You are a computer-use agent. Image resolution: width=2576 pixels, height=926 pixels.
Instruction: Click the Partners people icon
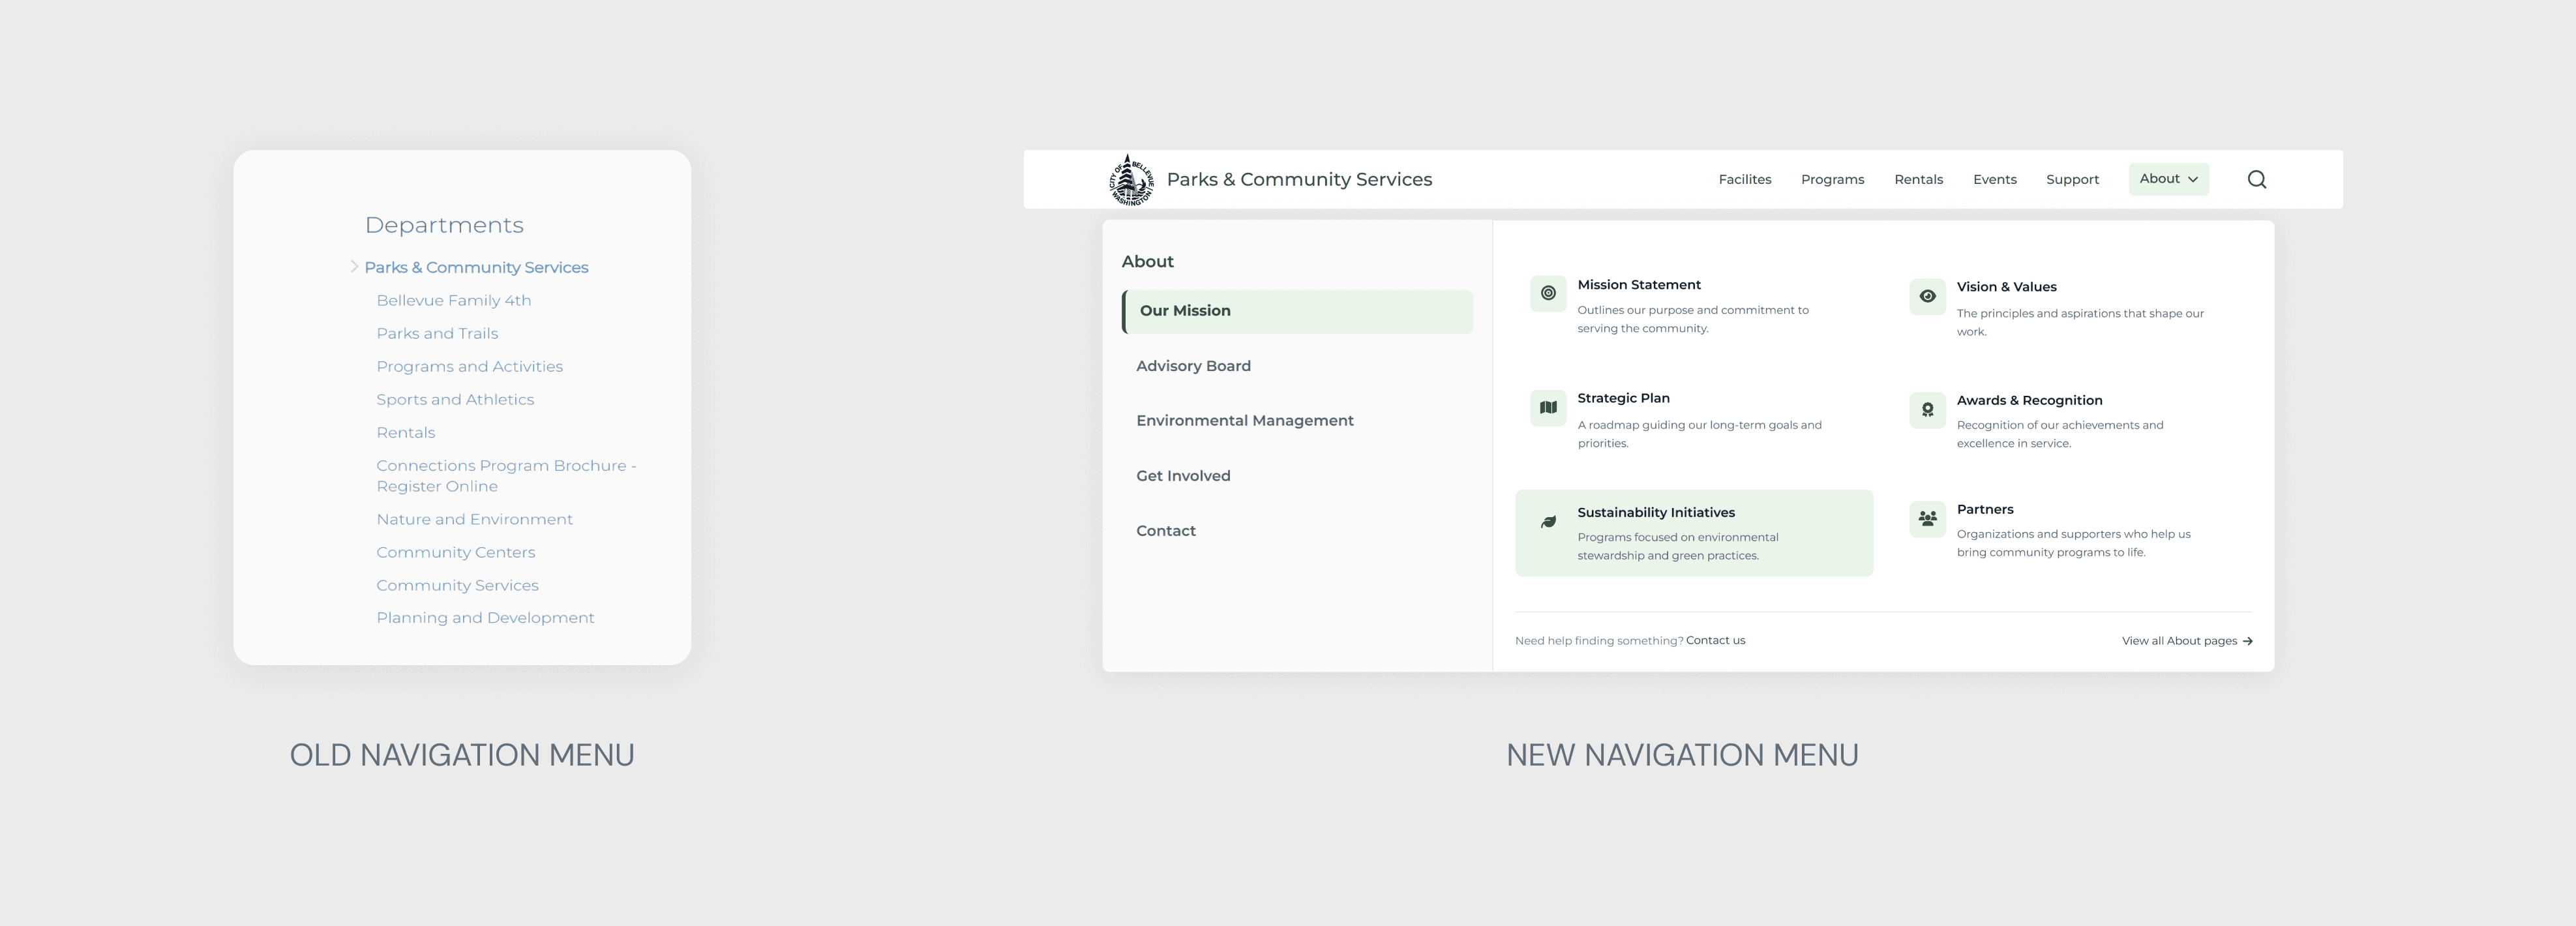1927,519
